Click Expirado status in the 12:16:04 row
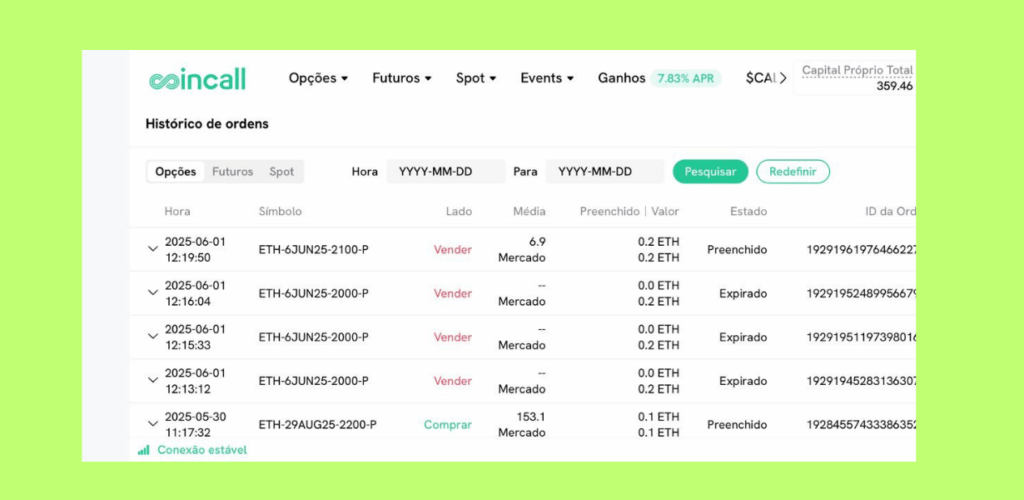Viewport: 1024px width, 500px height. click(x=743, y=293)
